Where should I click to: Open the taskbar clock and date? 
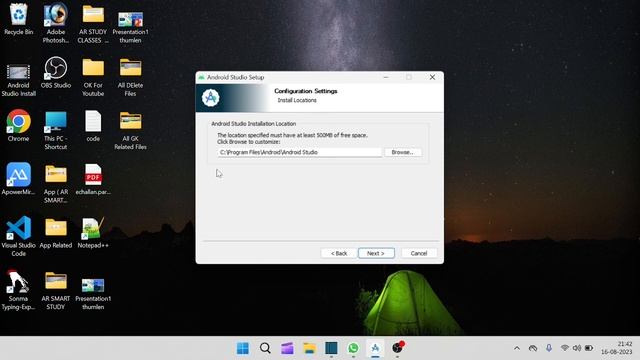click(x=616, y=348)
